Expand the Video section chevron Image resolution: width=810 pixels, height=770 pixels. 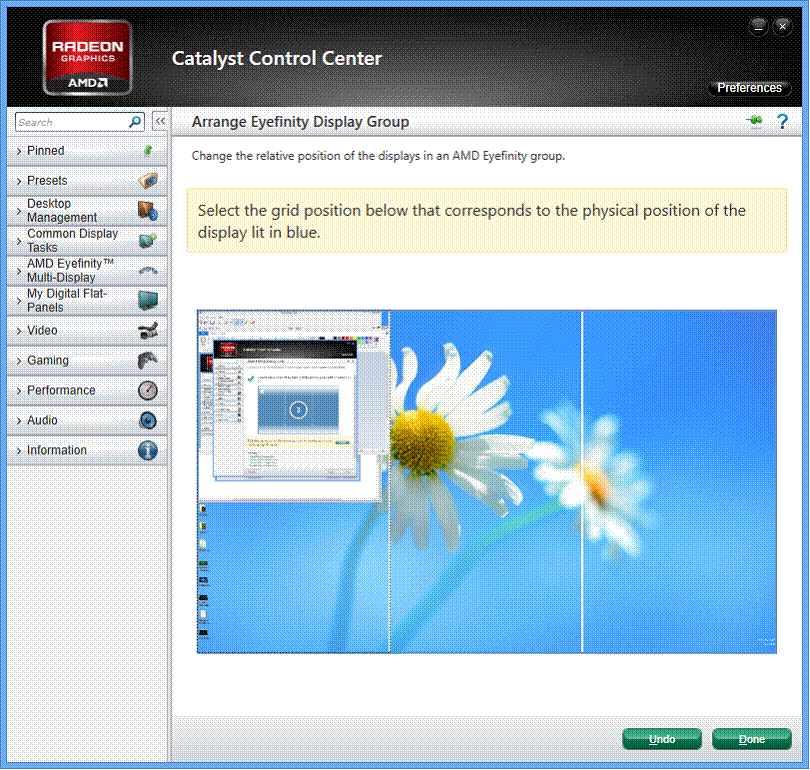tap(19, 331)
